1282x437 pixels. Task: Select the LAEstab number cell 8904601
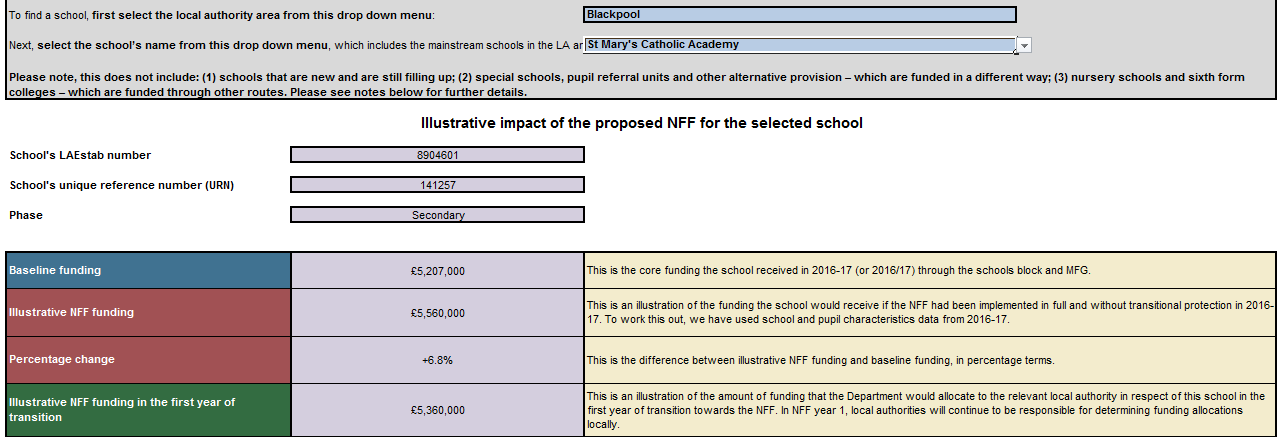437,155
